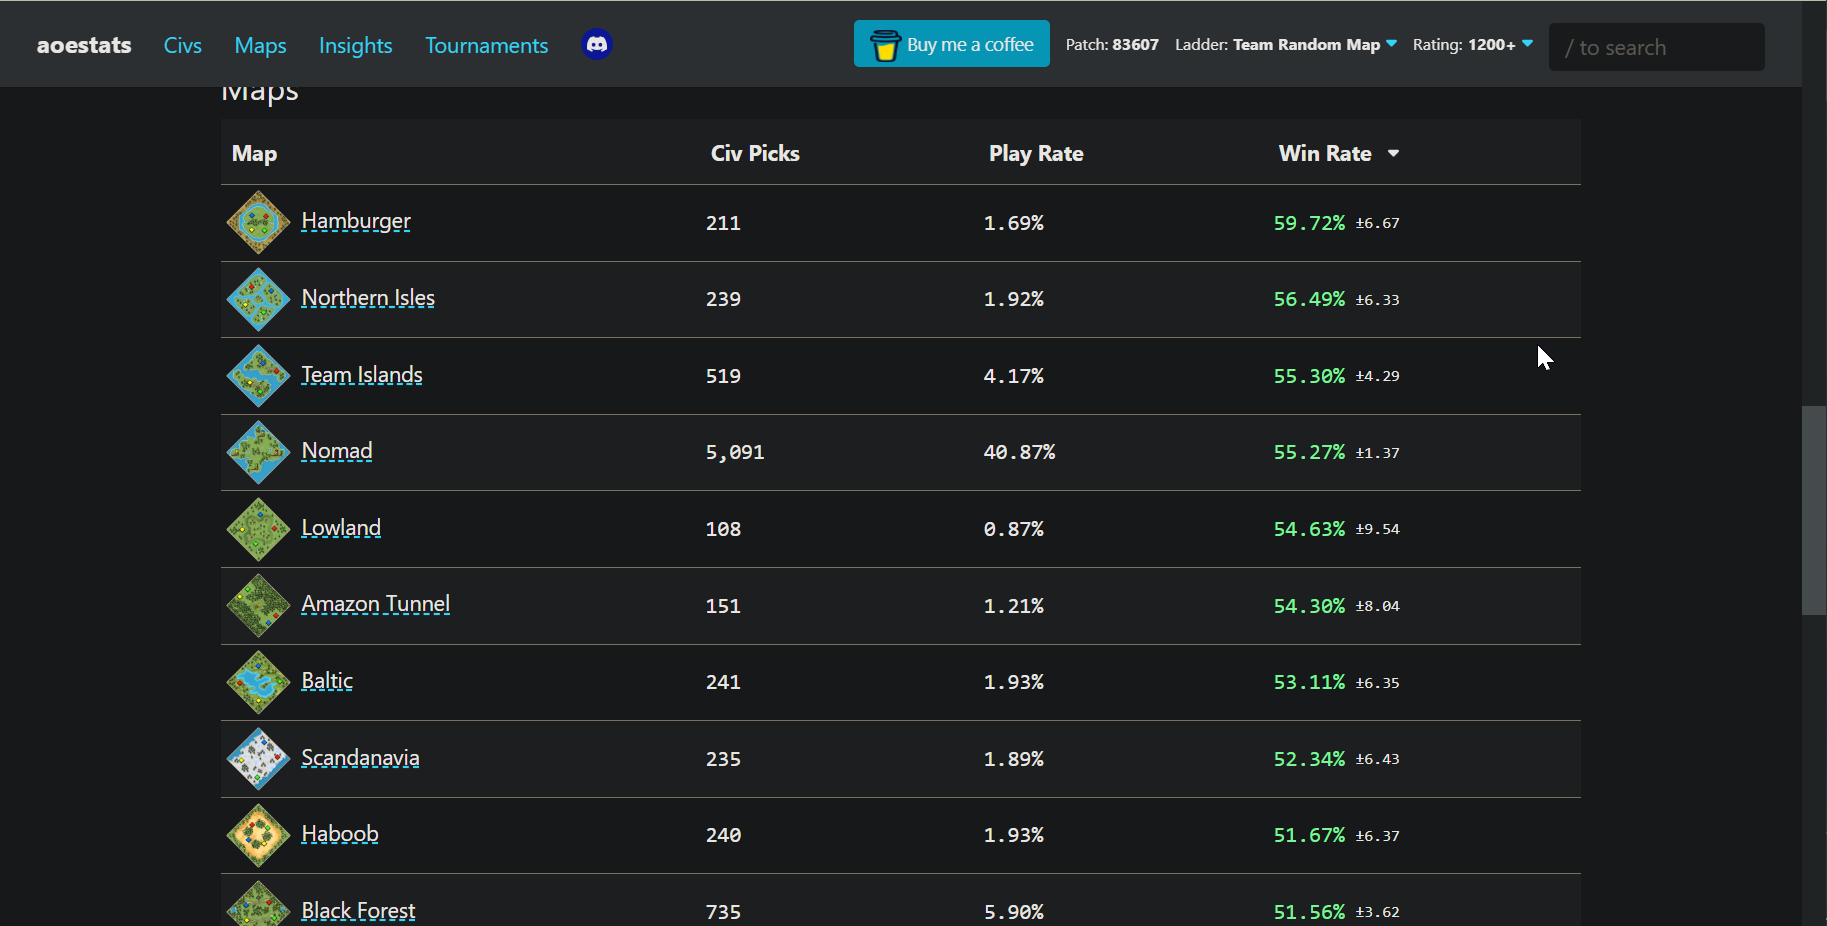Open the Discord icon link

(x=597, y=45)
